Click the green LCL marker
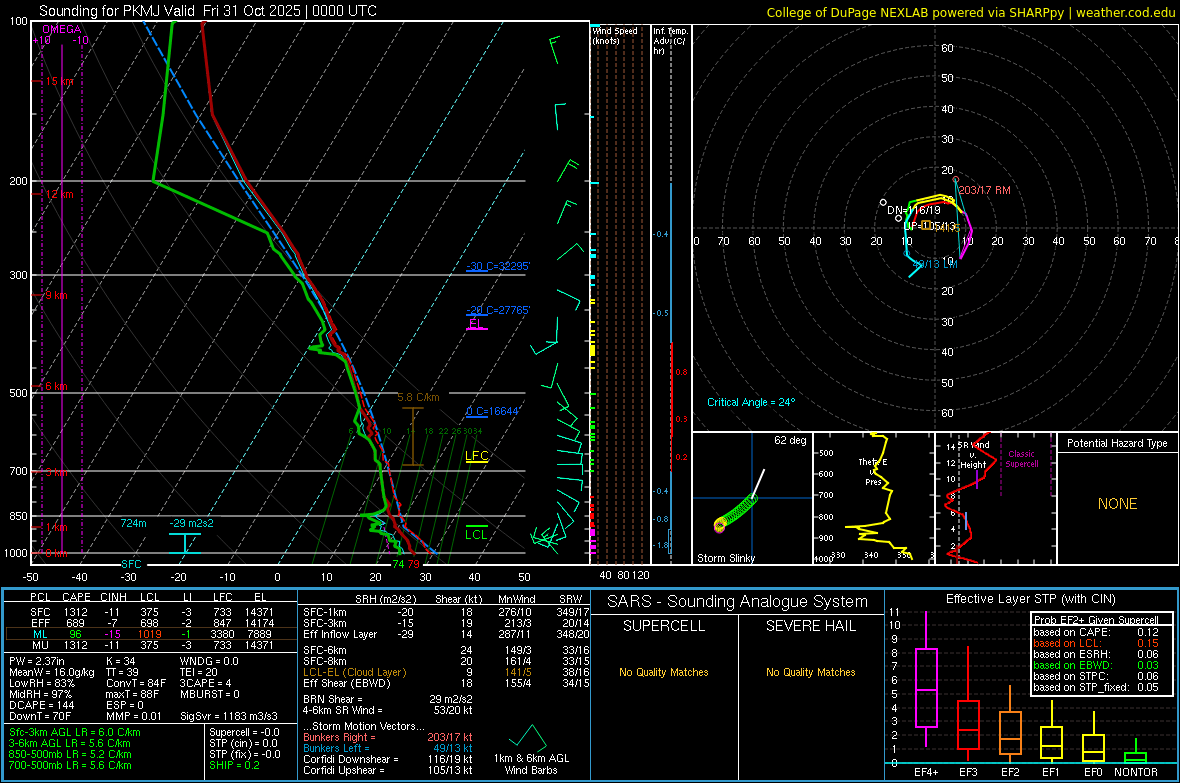 [476, 535]
